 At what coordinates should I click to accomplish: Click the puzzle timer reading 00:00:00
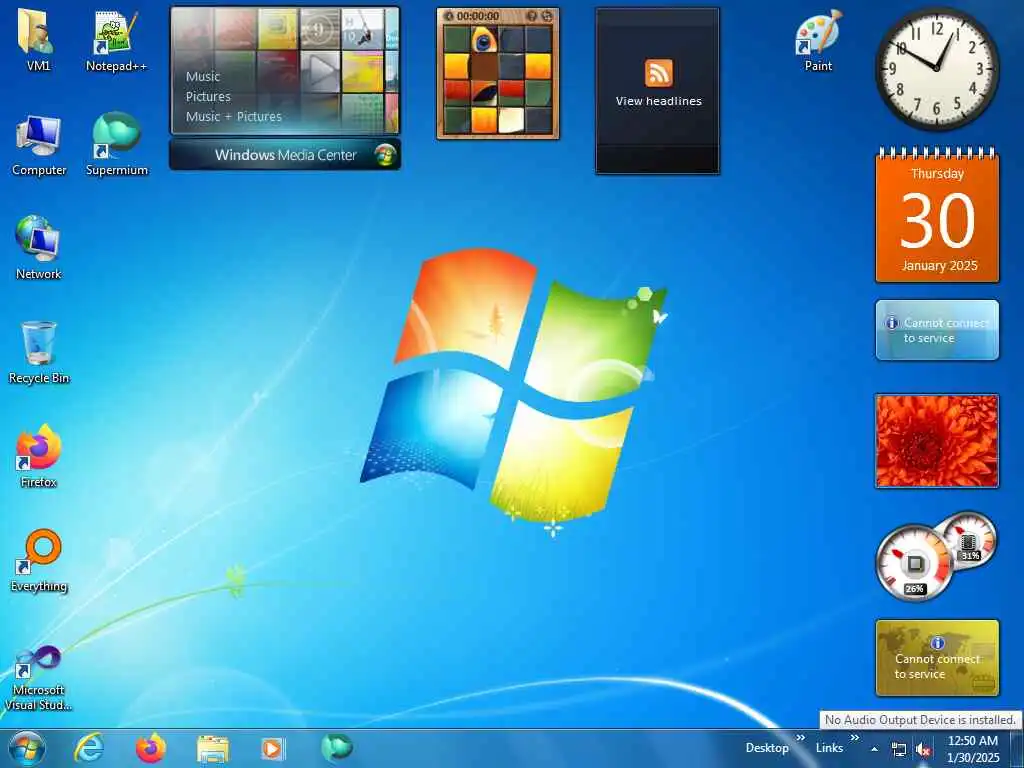pos(477,16)
